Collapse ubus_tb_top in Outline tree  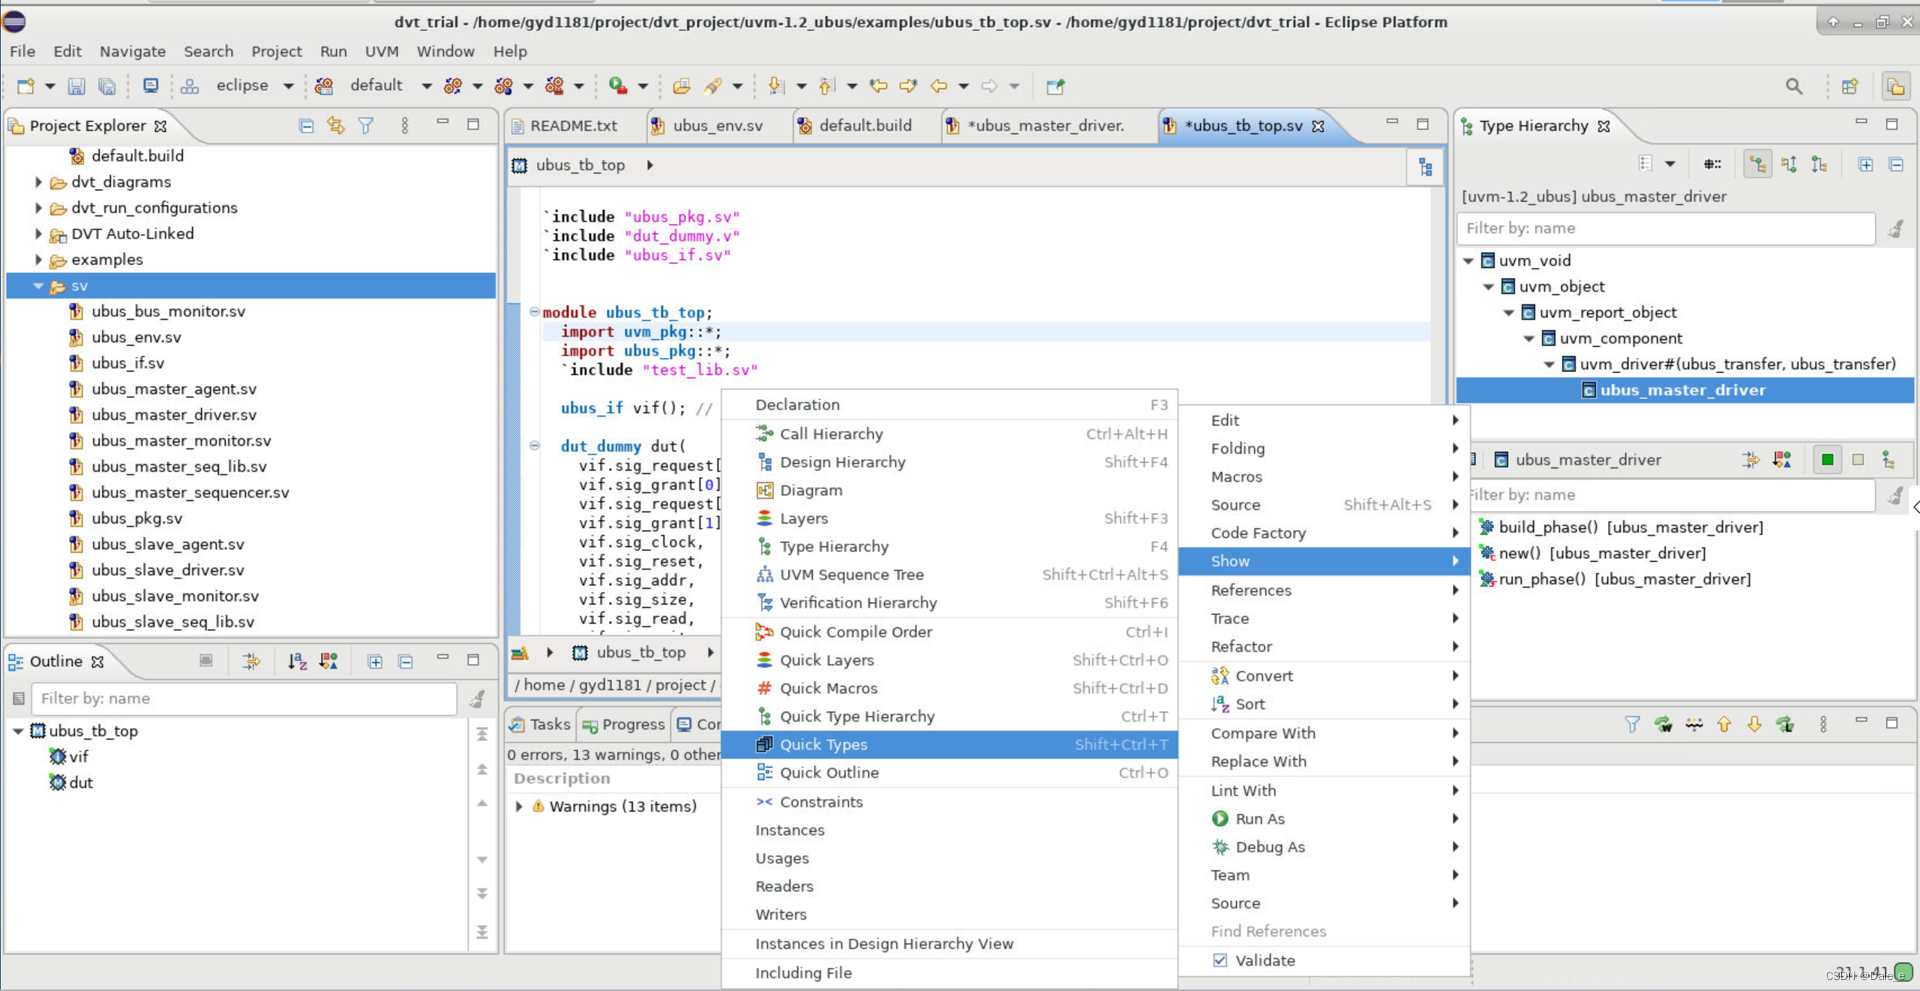point(18,731)
